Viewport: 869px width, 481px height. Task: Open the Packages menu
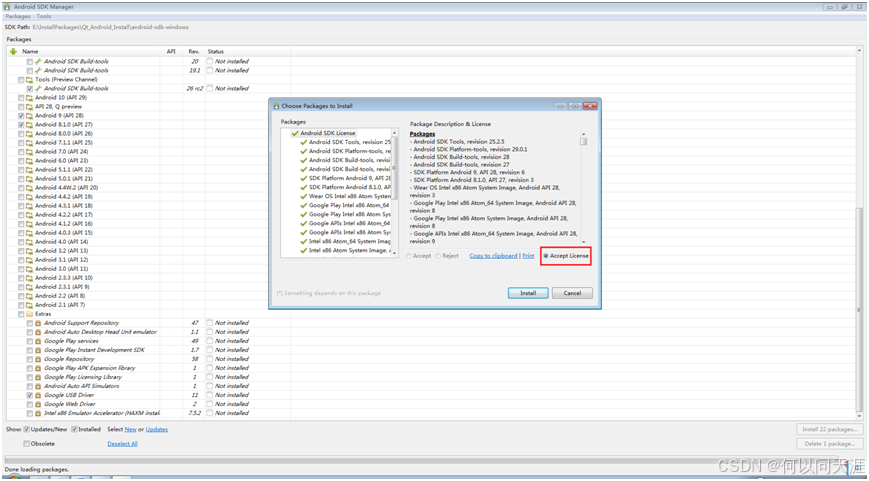tap(18, 17)
